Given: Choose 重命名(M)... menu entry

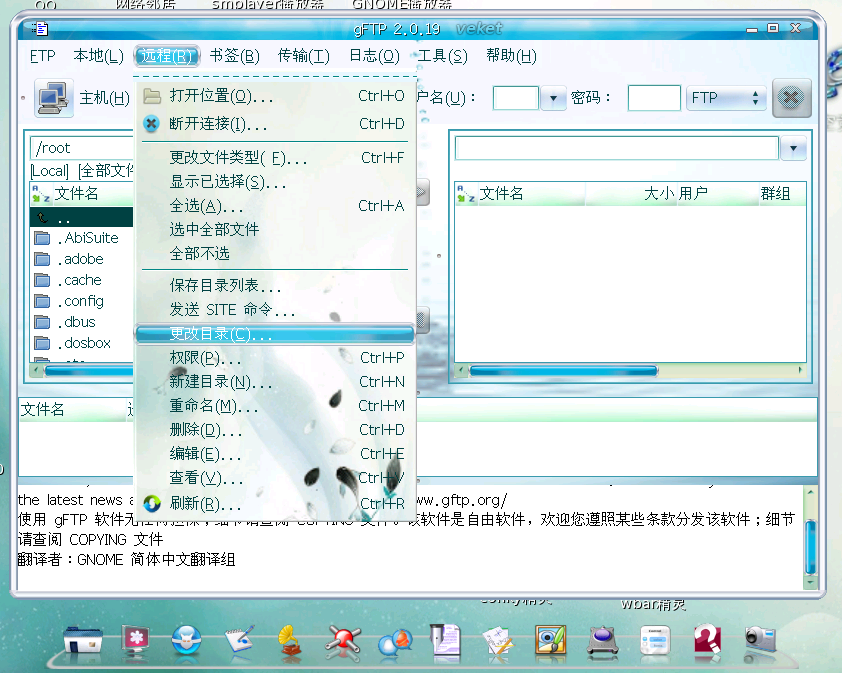Looking at the screenshot, I should point(274,406).
